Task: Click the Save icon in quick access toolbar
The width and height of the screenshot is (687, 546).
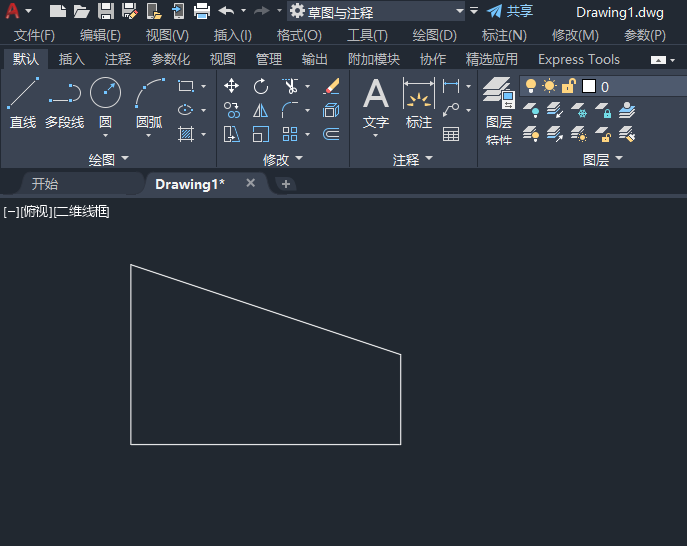Action: click(x=106, y=11)
